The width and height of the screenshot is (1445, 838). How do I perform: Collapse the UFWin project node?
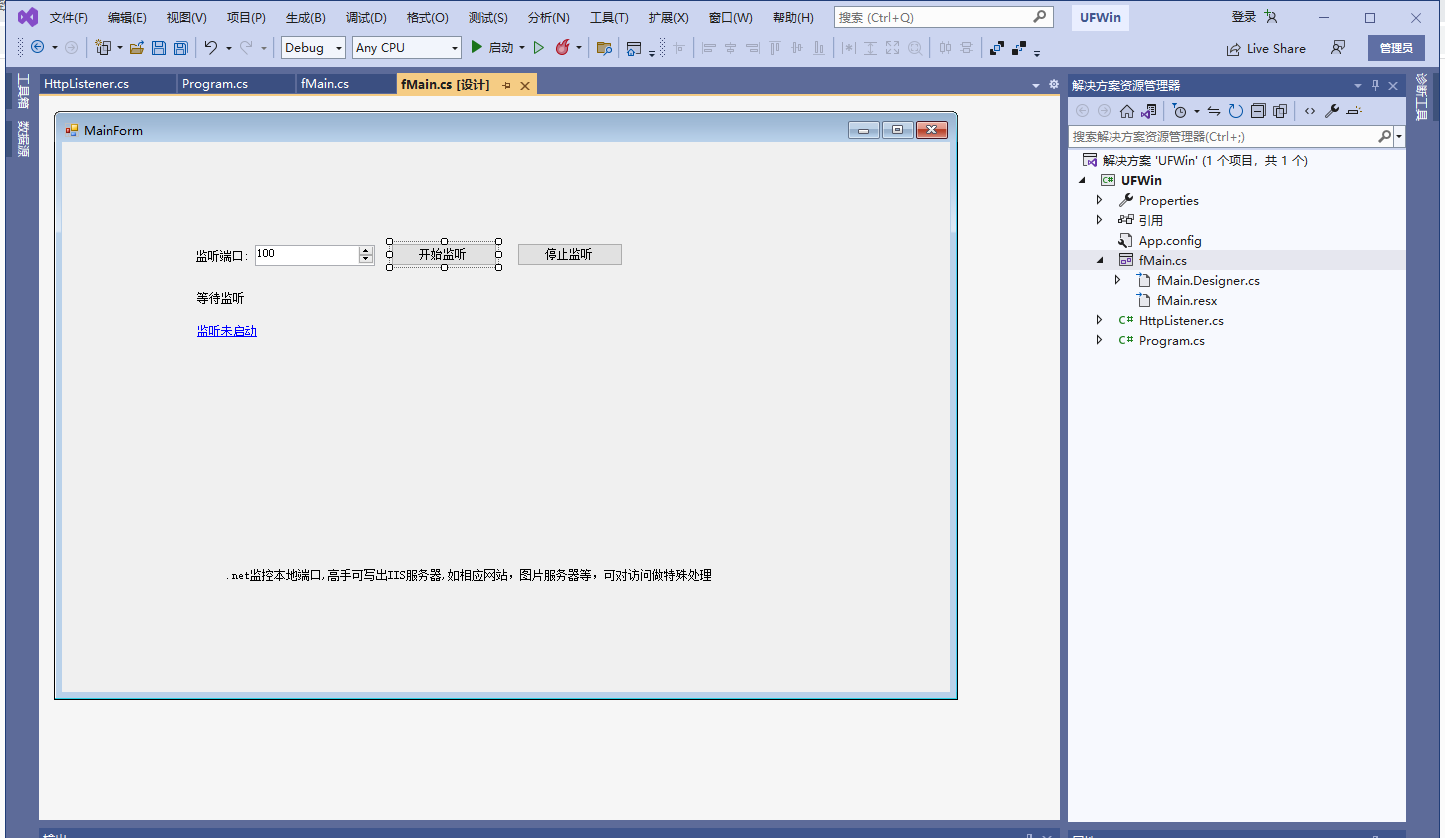[x=1082, y=181]
